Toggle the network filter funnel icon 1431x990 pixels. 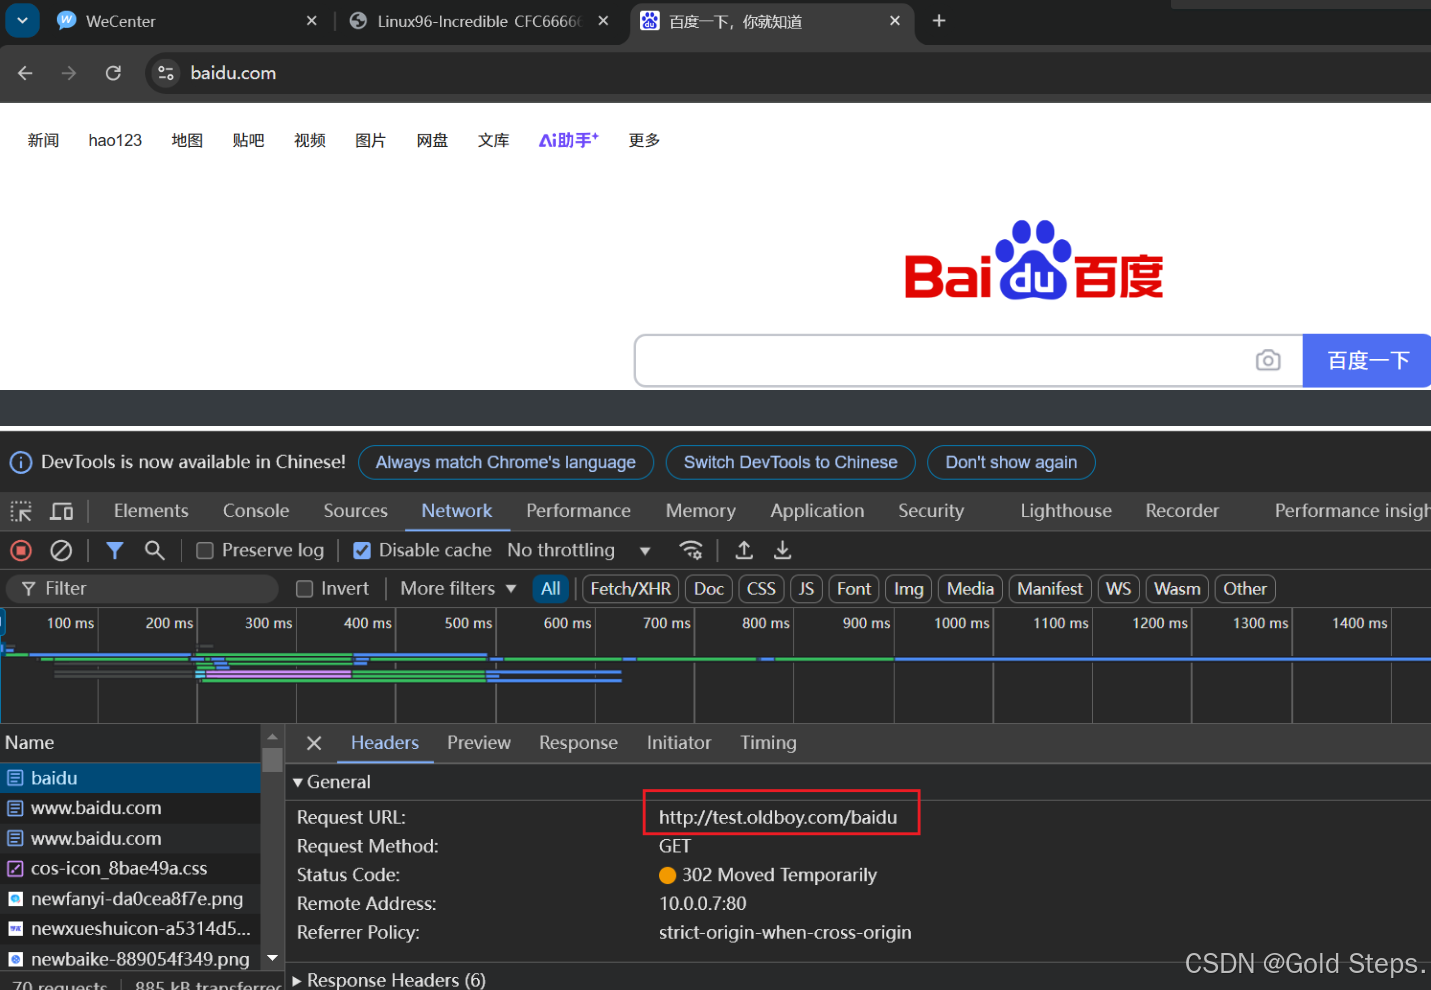coord(115,550)
